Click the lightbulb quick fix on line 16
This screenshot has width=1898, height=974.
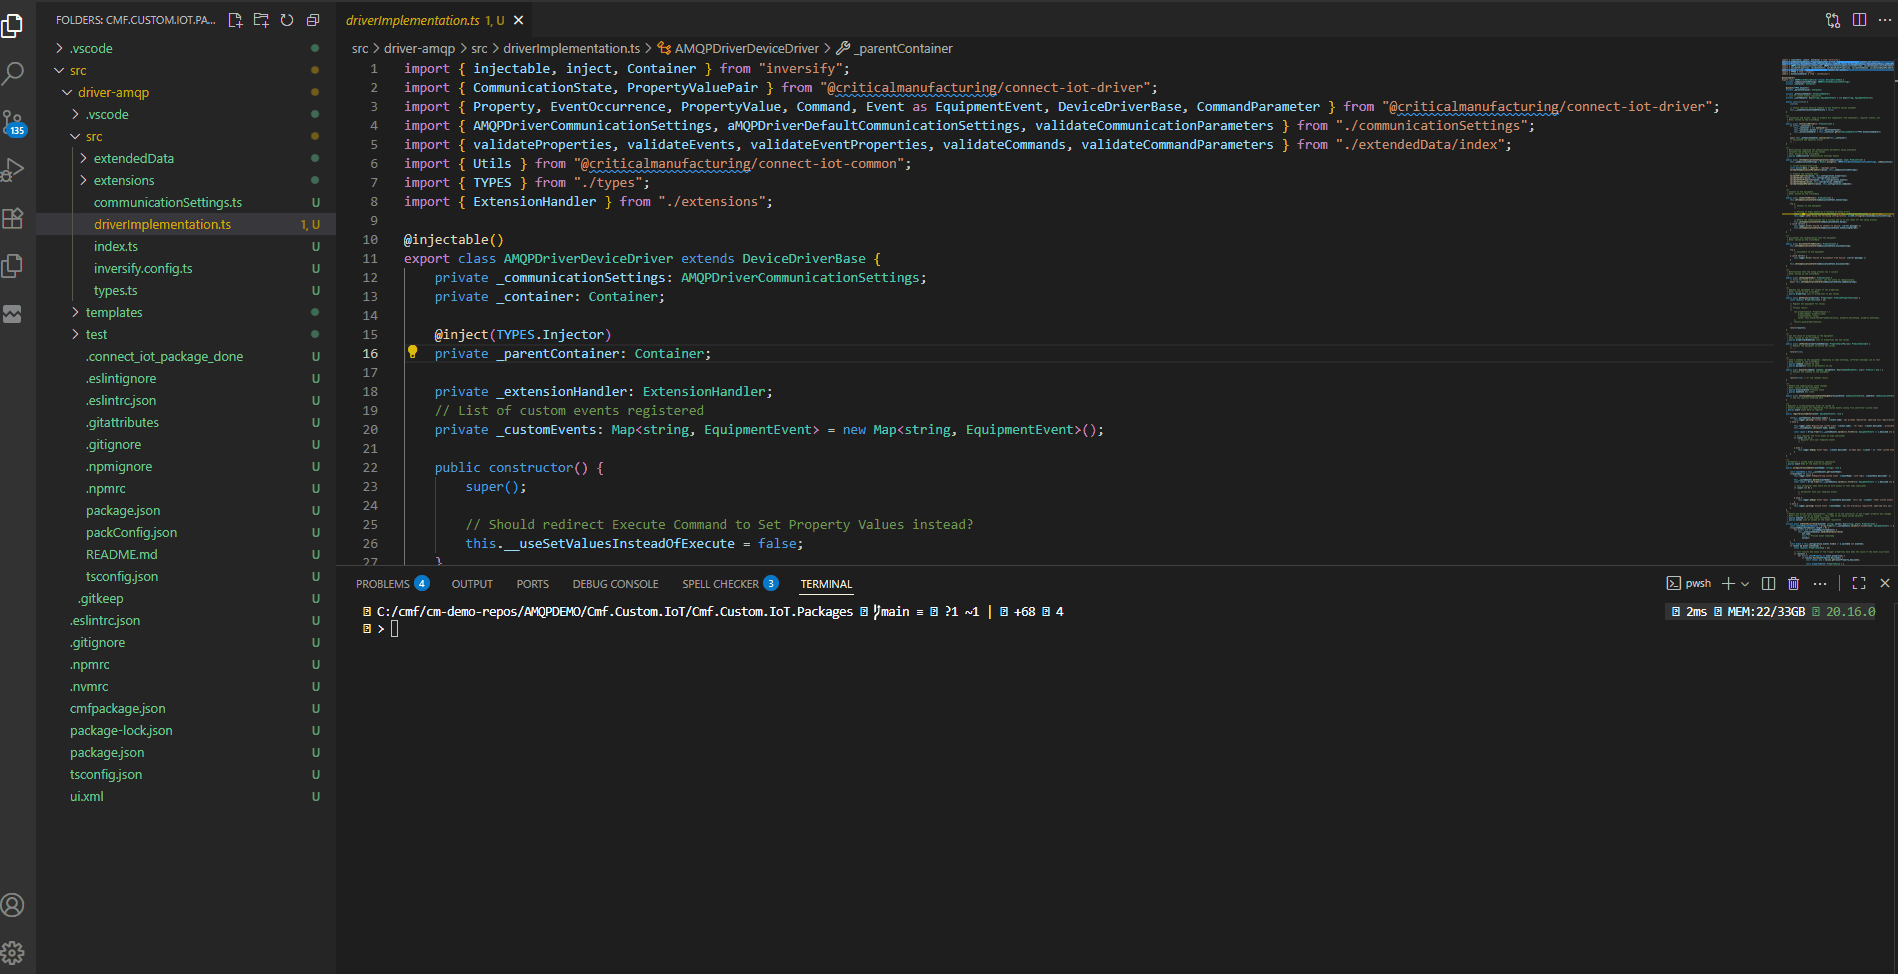click(412, 352)
